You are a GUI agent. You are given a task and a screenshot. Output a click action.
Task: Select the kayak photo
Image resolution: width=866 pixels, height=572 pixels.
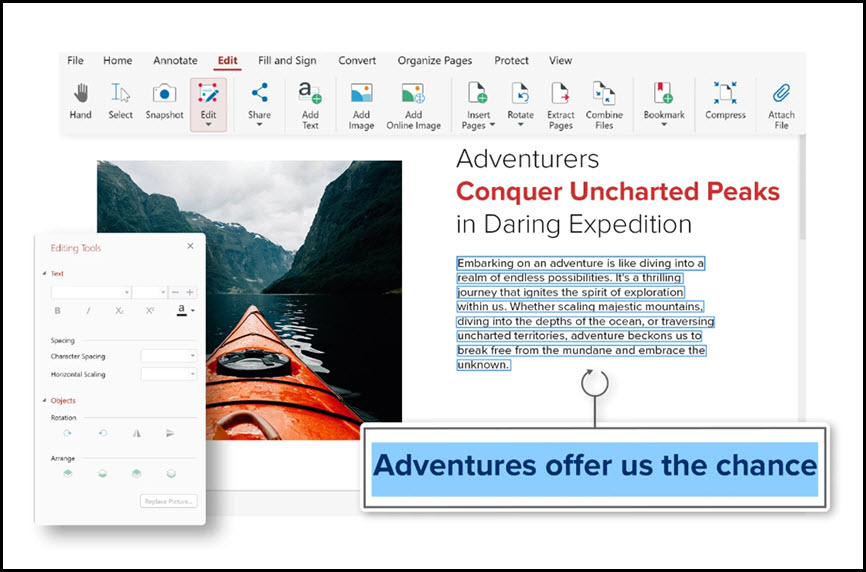tap(250, 300)
